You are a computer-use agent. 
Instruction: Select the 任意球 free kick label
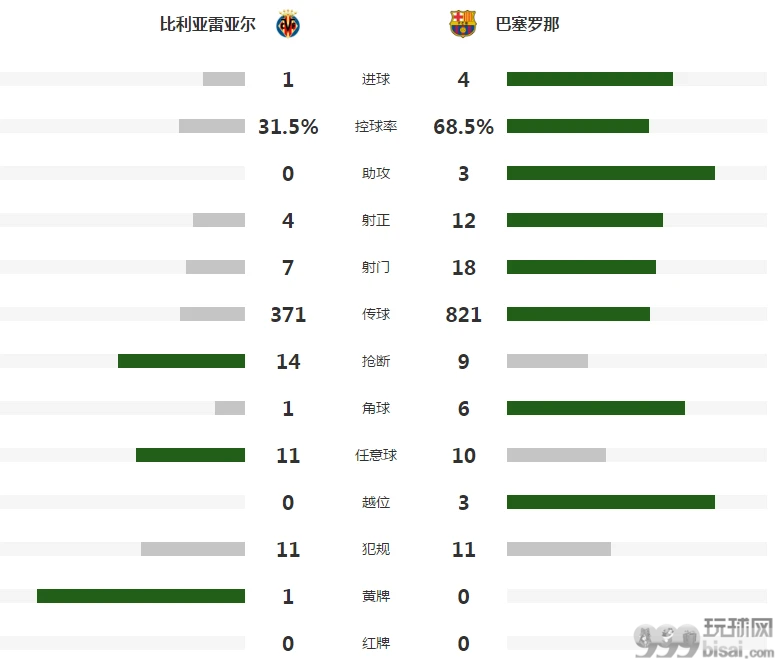376,455
